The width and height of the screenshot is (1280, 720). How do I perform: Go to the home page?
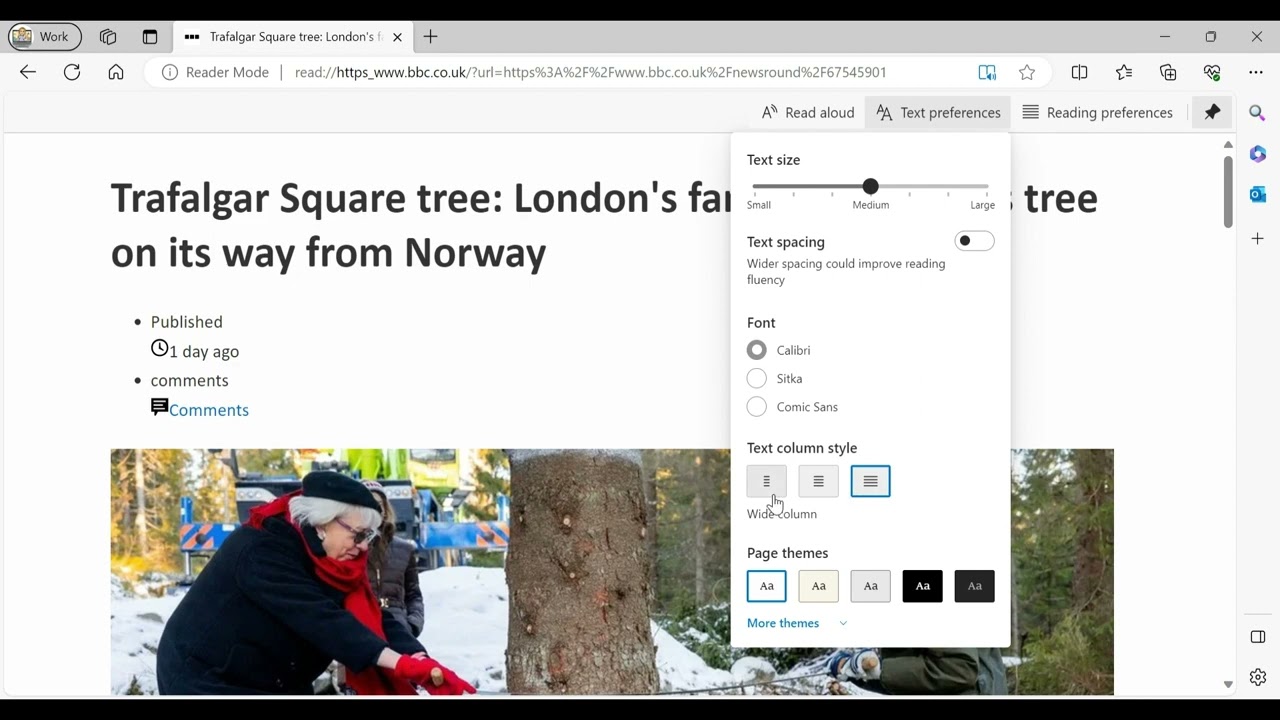116,72
